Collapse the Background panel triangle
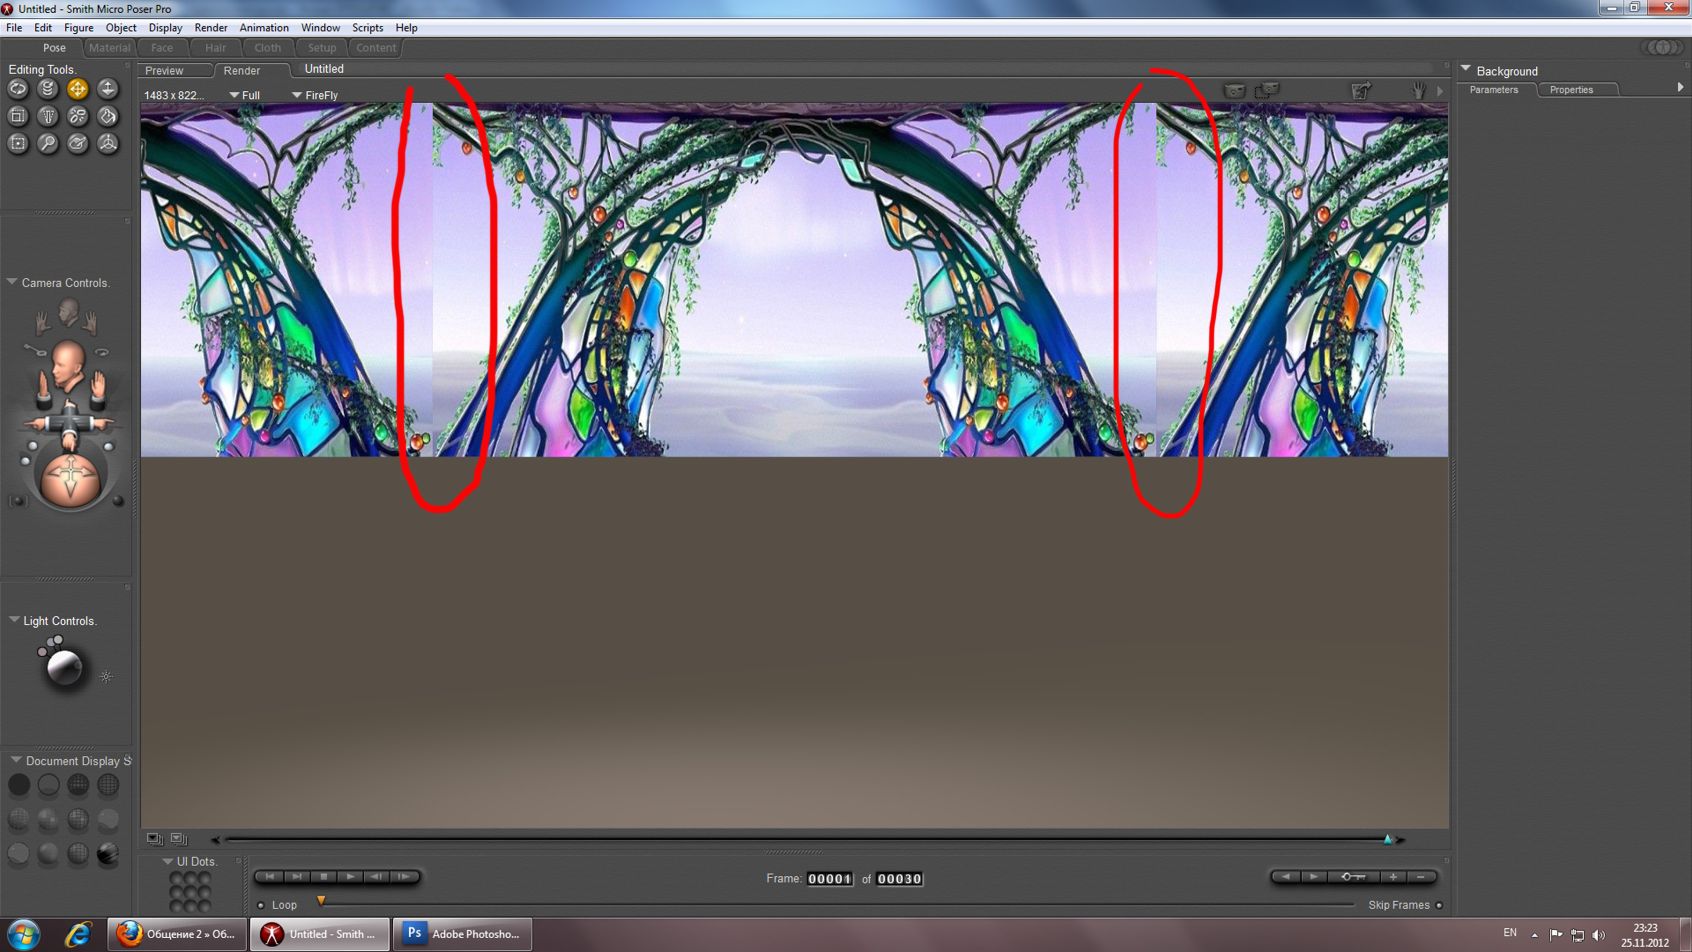Viewport: 1692px width, 952px height. pos(1466,70)
